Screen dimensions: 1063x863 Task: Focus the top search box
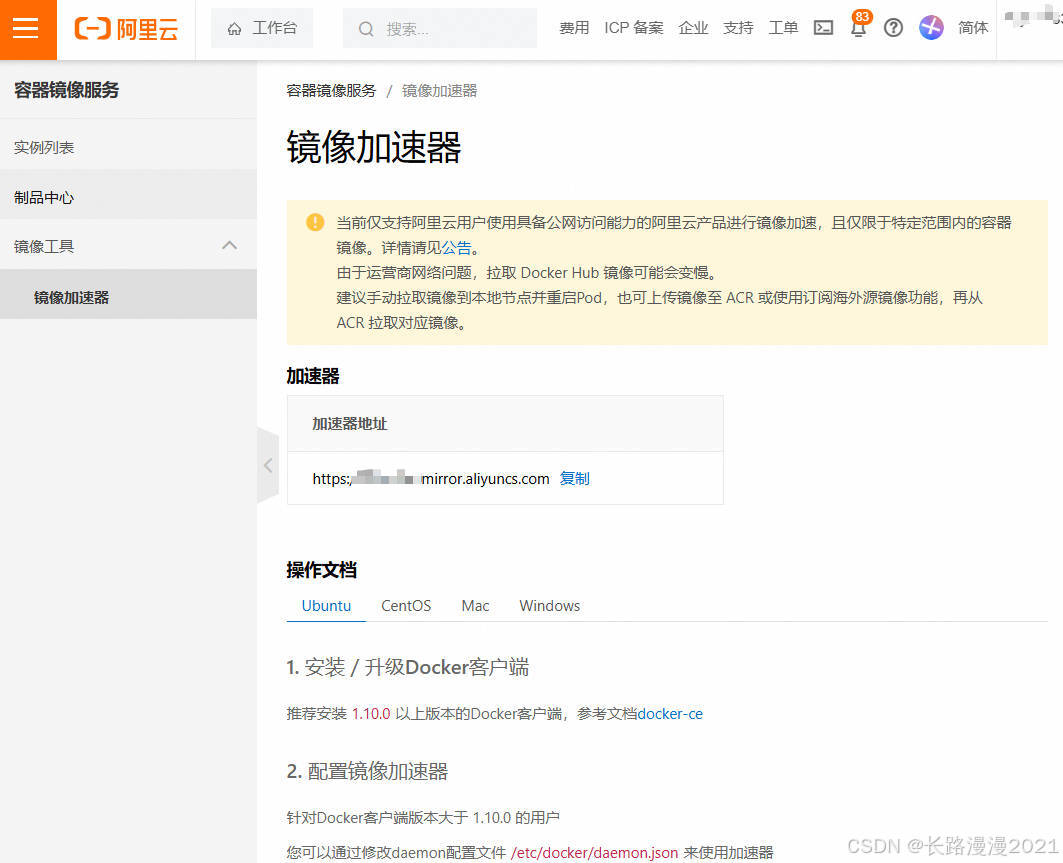click(x=439, y=28)
